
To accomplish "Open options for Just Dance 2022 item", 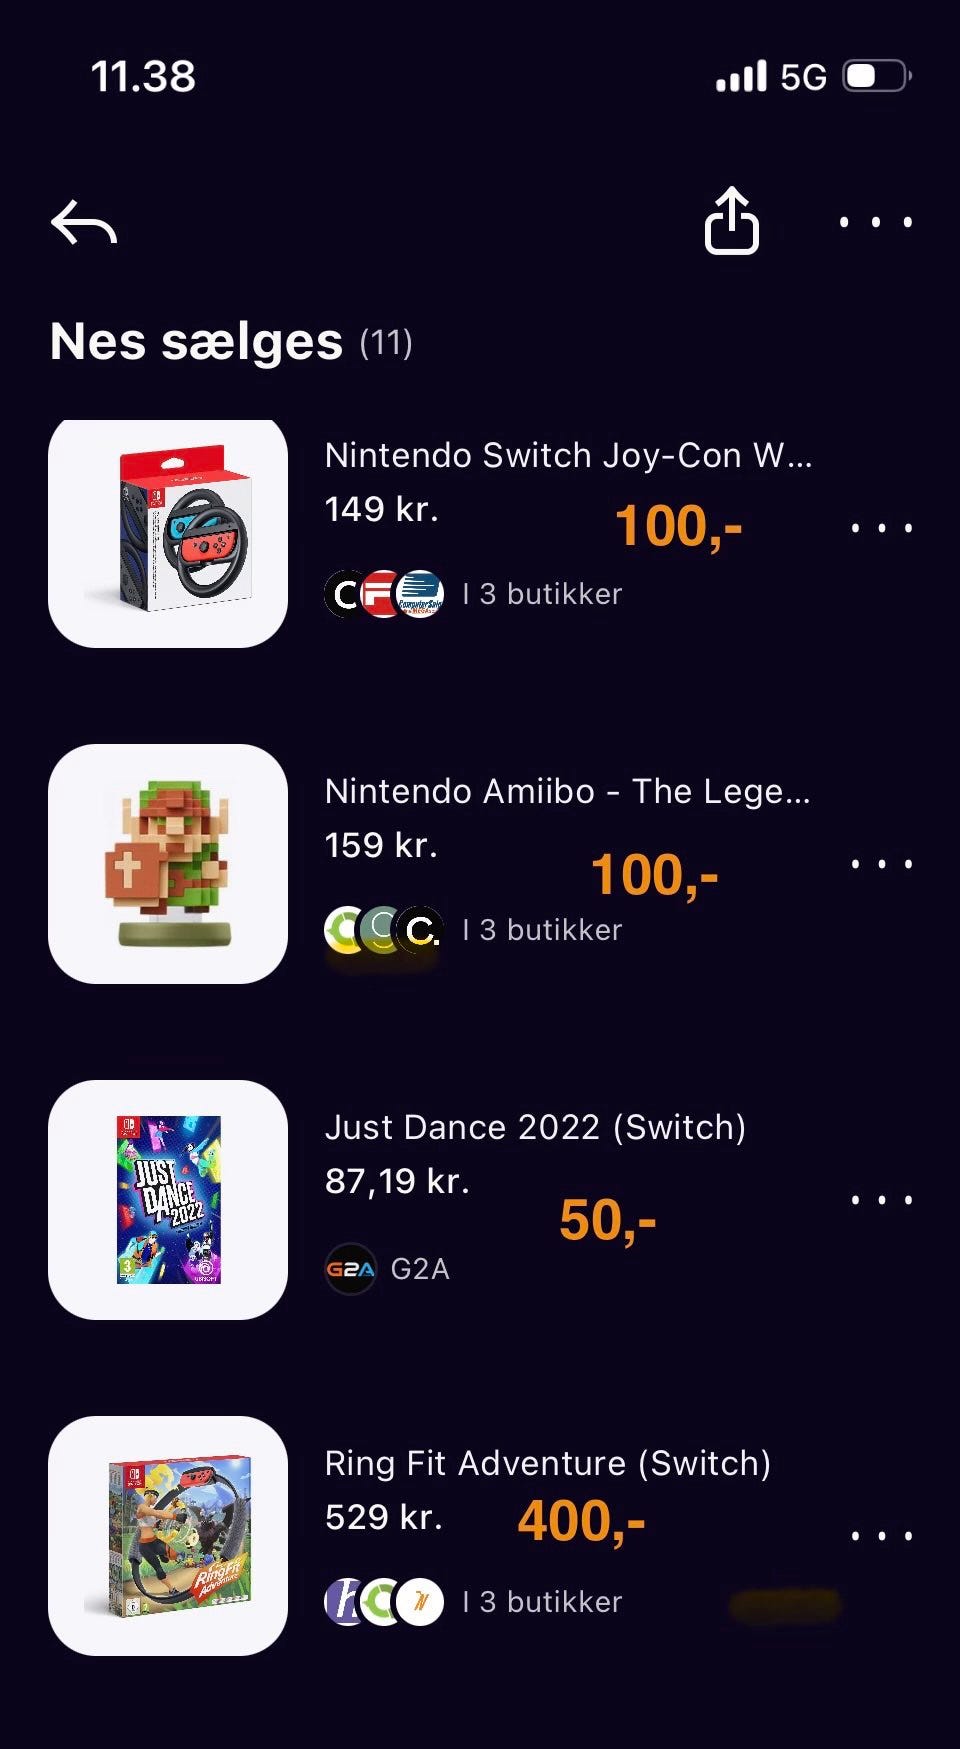I will click(881, 1199).
